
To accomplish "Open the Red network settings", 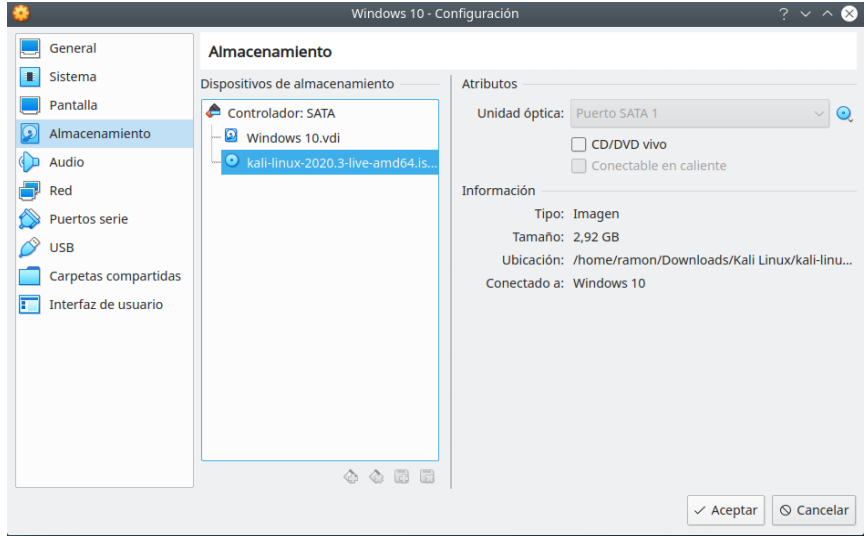I will [61, 191].
